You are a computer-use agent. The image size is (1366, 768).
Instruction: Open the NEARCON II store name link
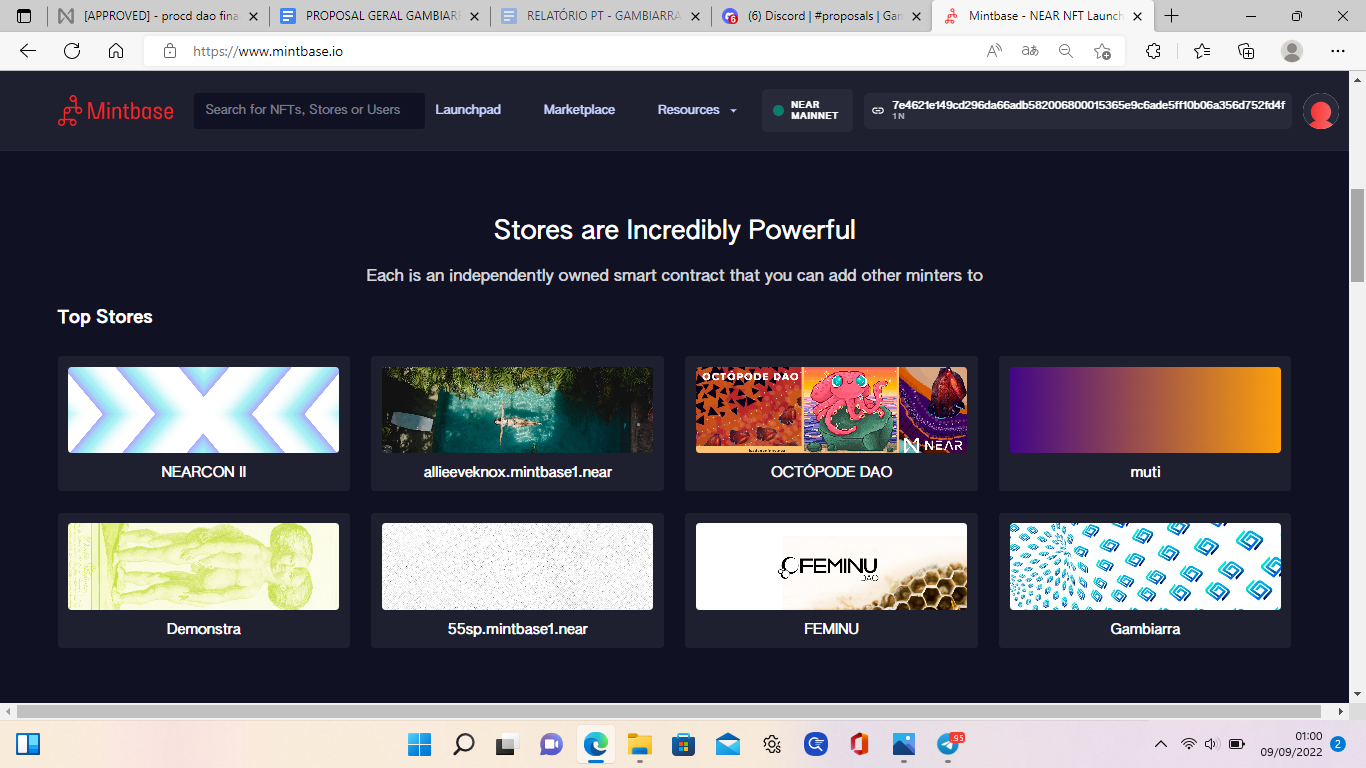pyautogui.click(x=204, y=472)
